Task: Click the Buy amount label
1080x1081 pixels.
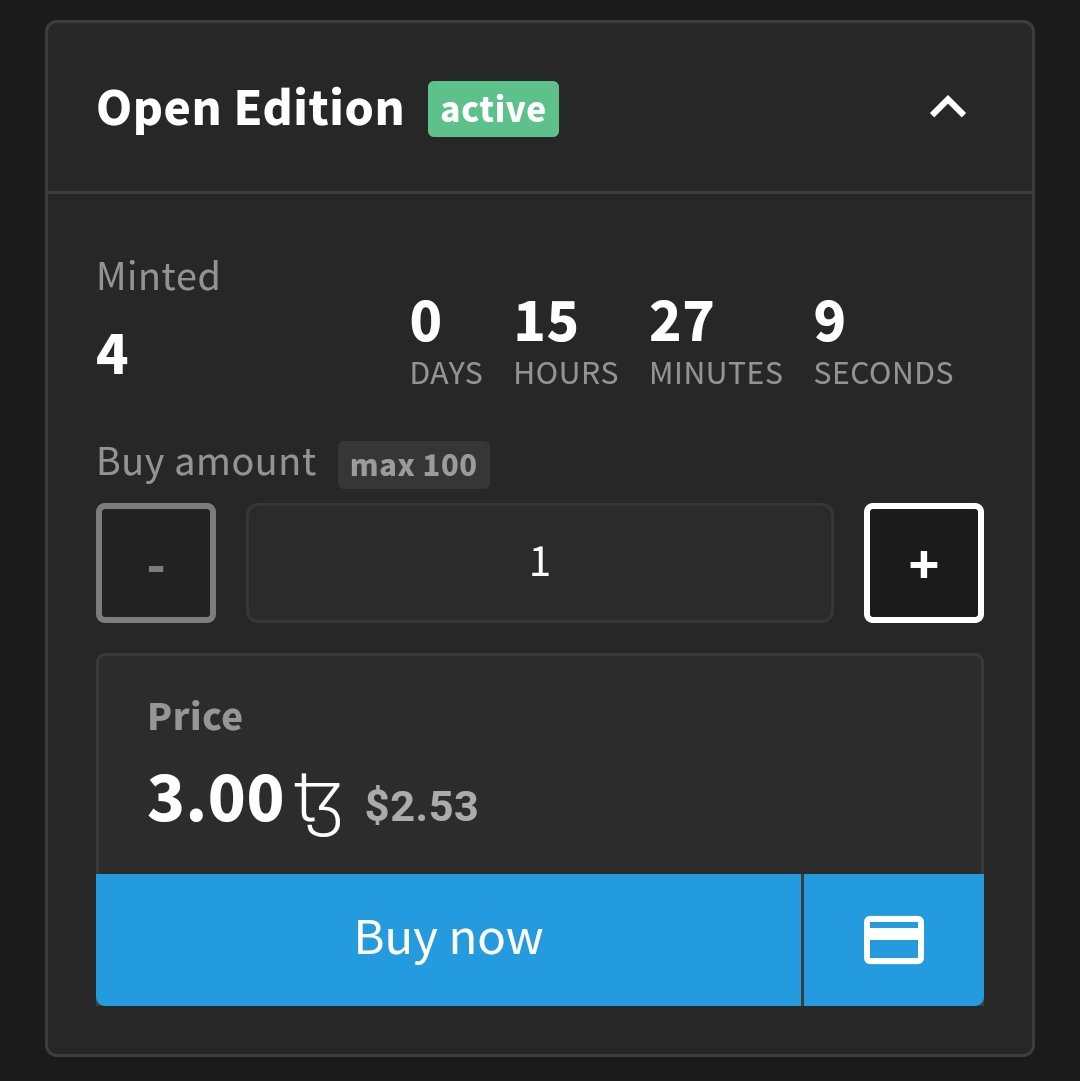Action: pyautogui.click(x=206, y=462)
